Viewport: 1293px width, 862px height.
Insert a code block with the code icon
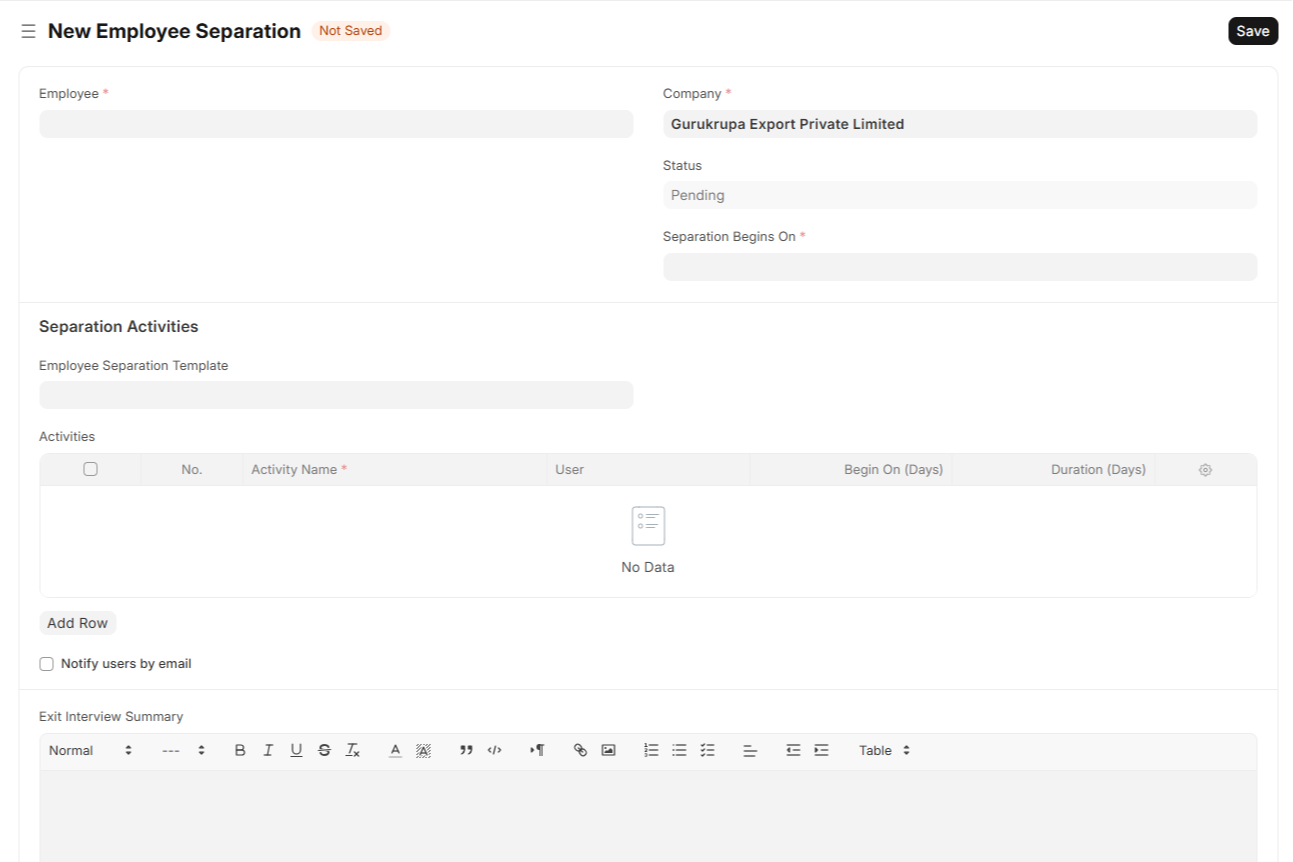pos(494,750)
